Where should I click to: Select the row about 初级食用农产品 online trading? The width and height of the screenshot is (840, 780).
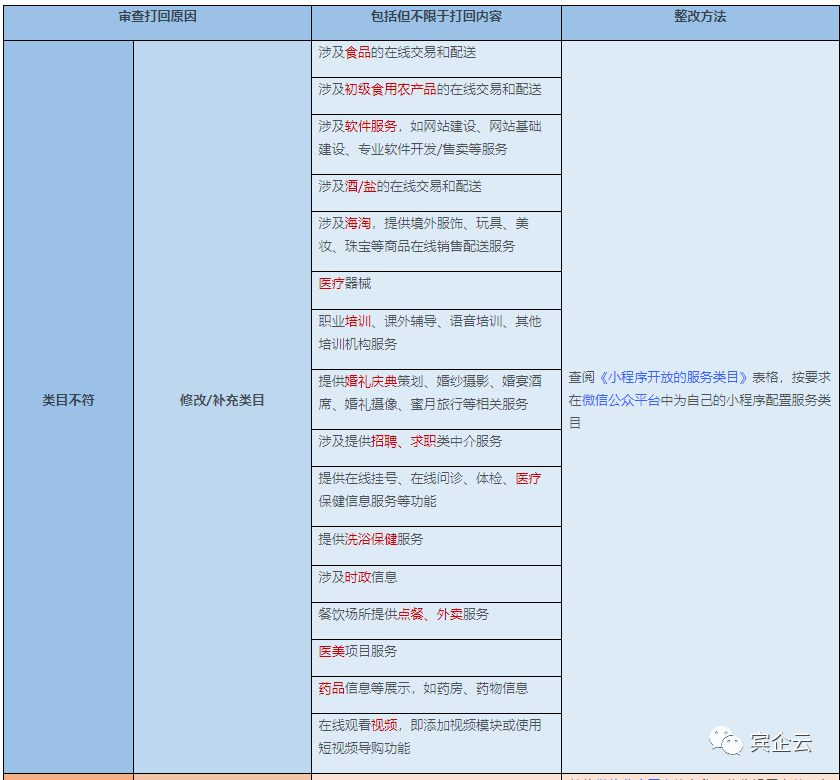[436, 96]
